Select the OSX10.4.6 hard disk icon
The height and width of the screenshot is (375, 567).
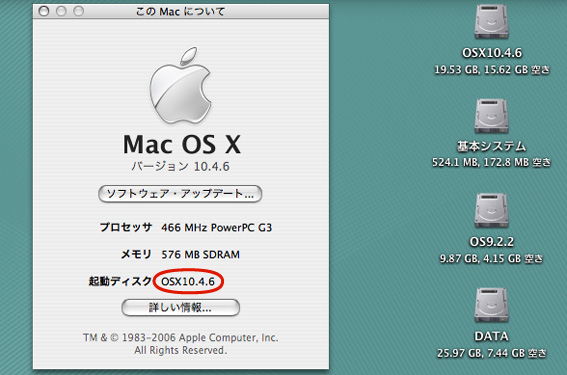point(491,22)
